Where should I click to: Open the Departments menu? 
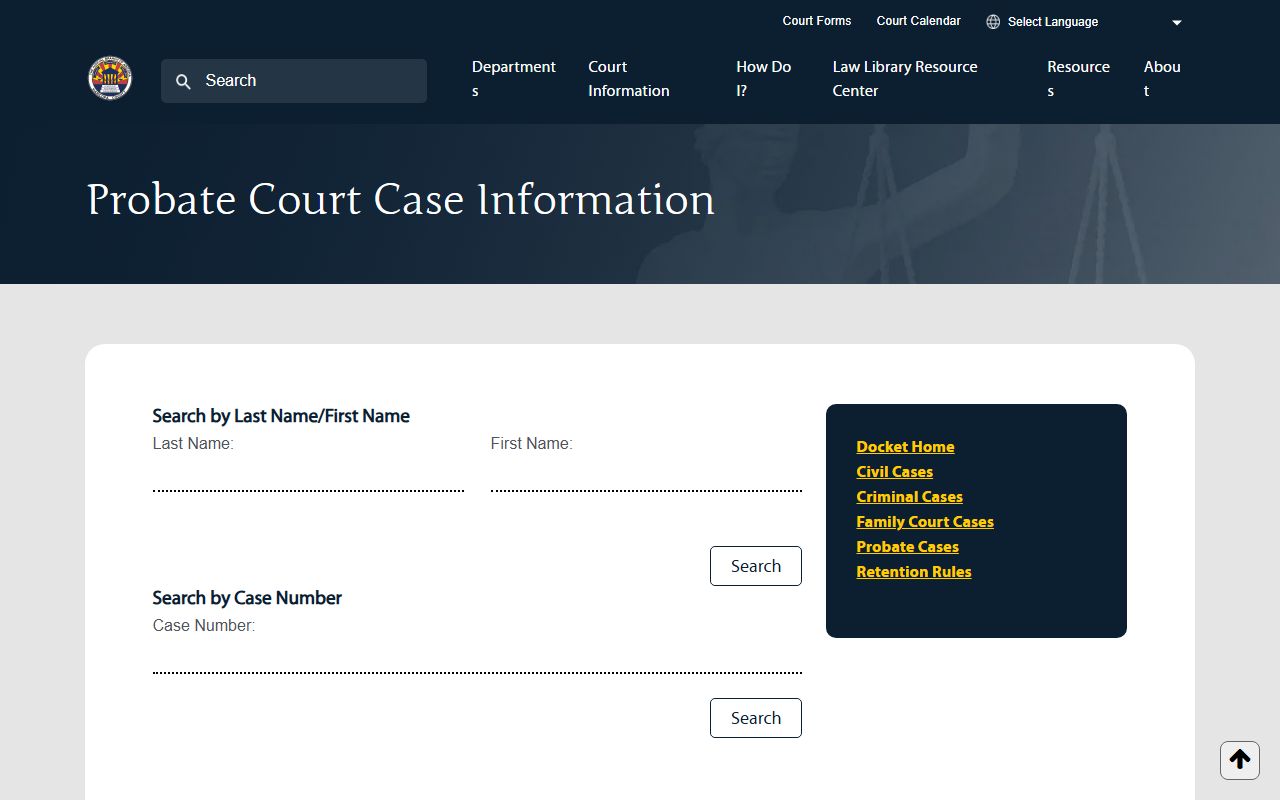514,79
